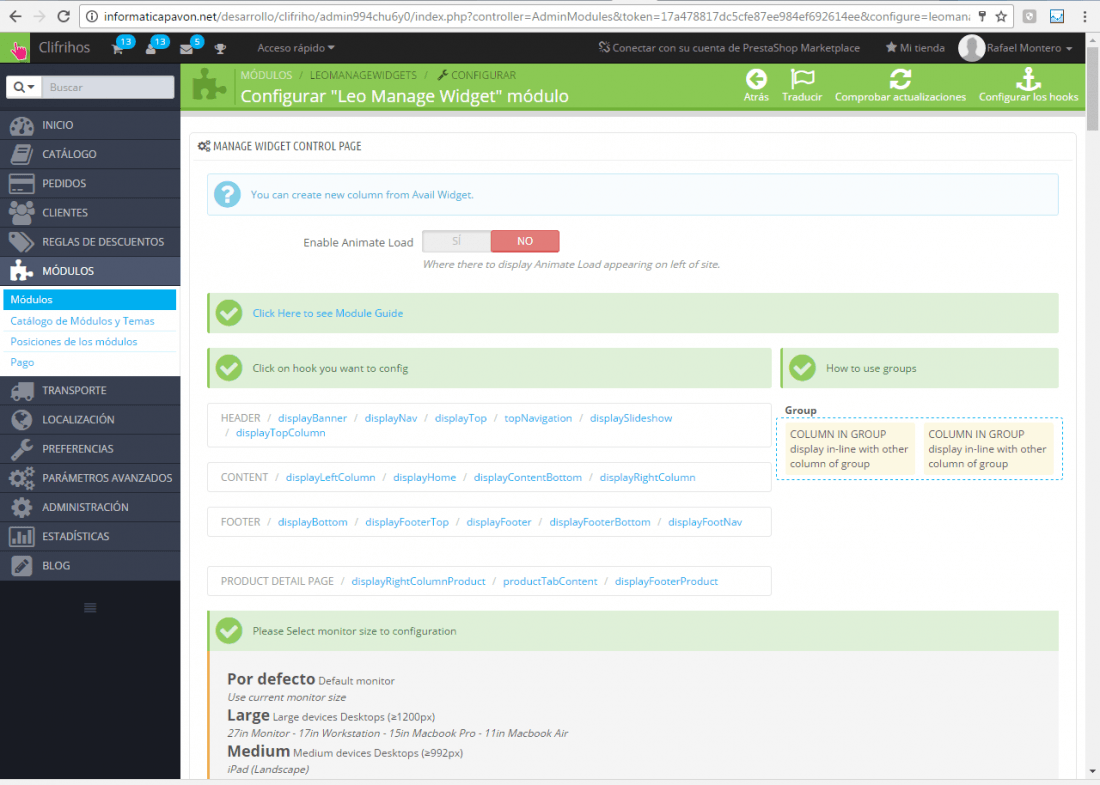The width and height of the screenshot is (1100, 785).
Task: Open the Mi tienda link
Action: [915, 48]
